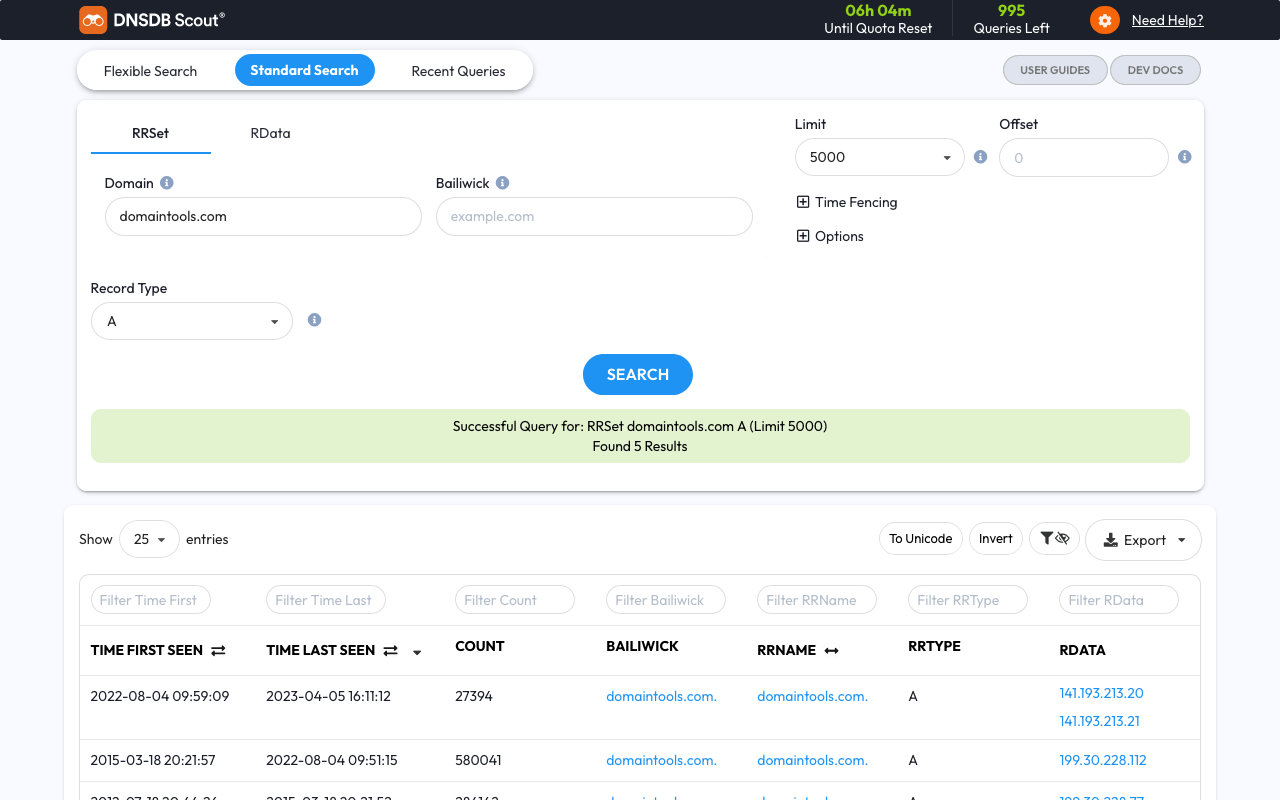Click the info icon beside Record Type
Image resolution: width=1280 pixels, height=800 pixels.
pos(314,320)
